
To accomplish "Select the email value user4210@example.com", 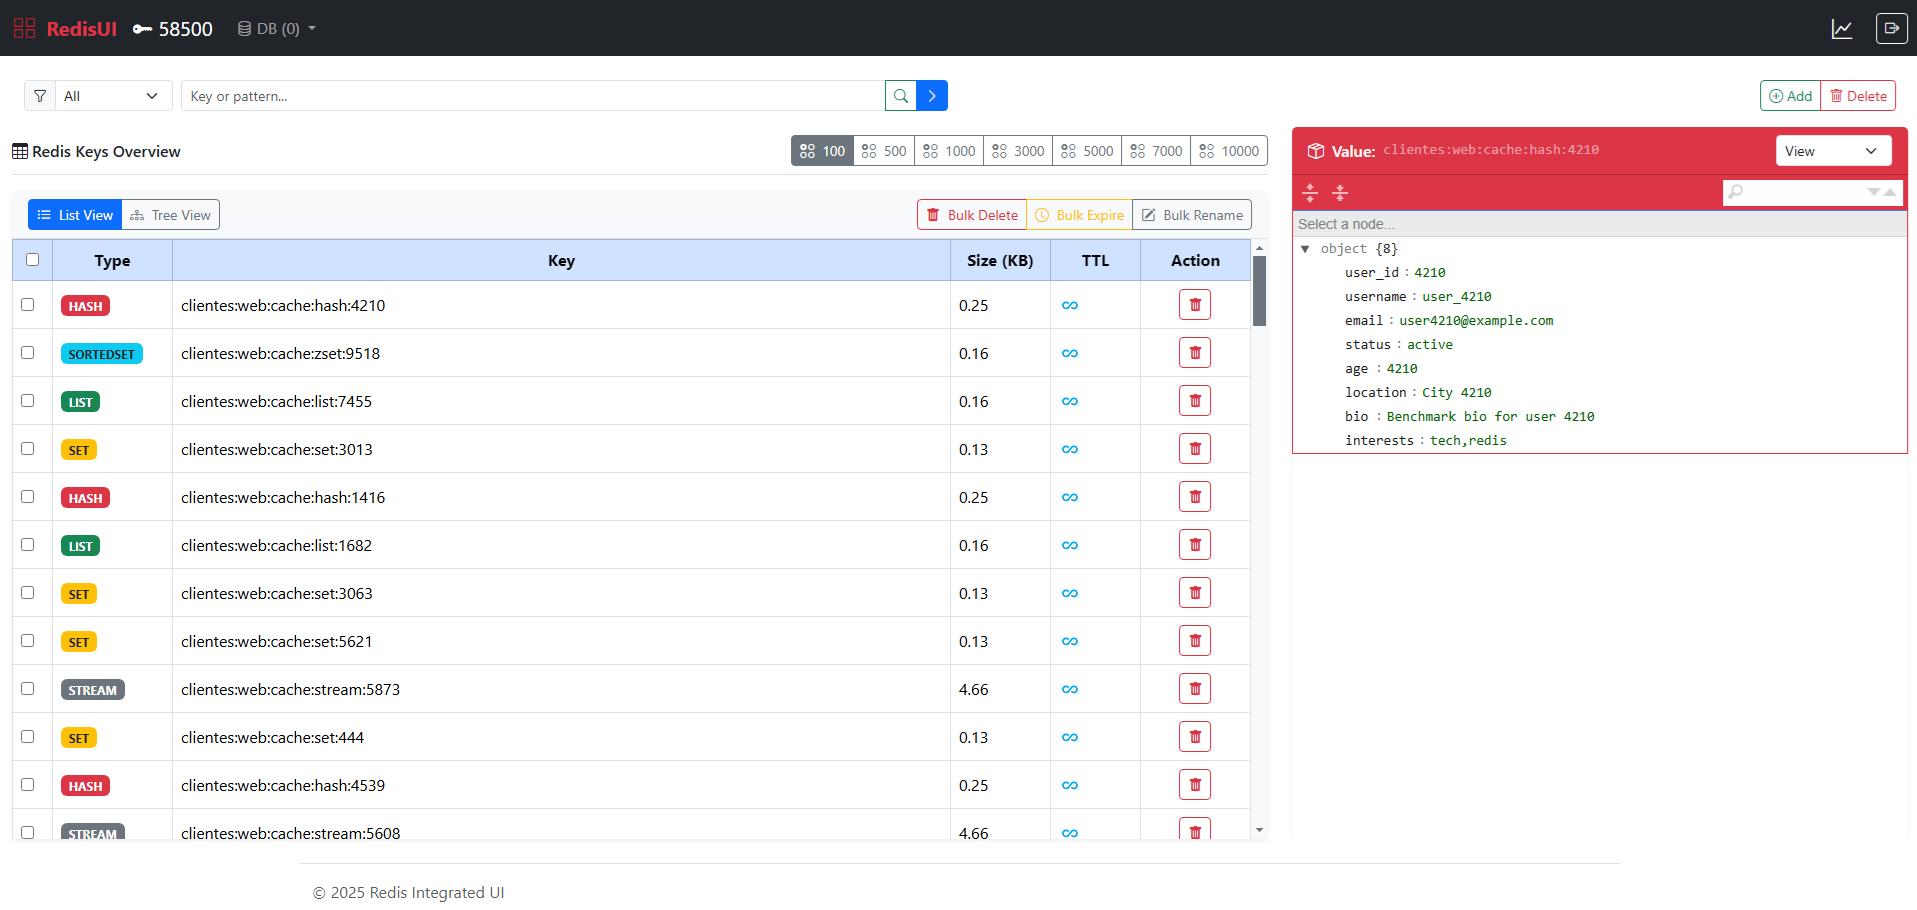I will click(x=1476, y=321).
